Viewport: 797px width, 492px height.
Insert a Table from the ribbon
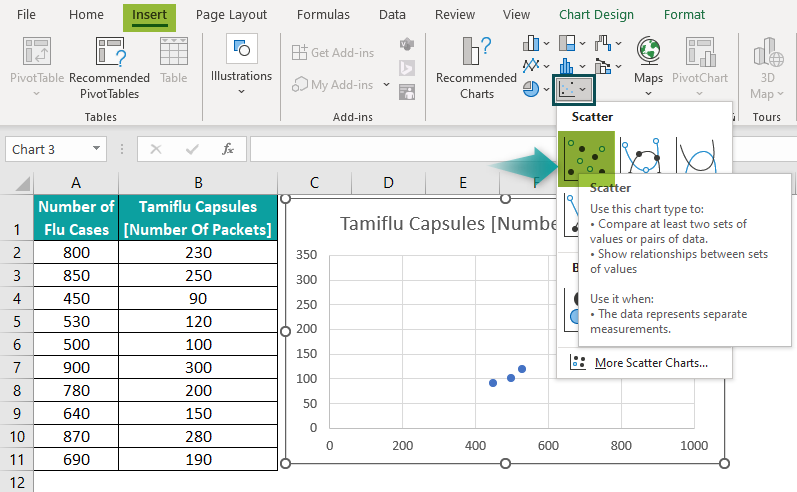[x=174, y=61]
